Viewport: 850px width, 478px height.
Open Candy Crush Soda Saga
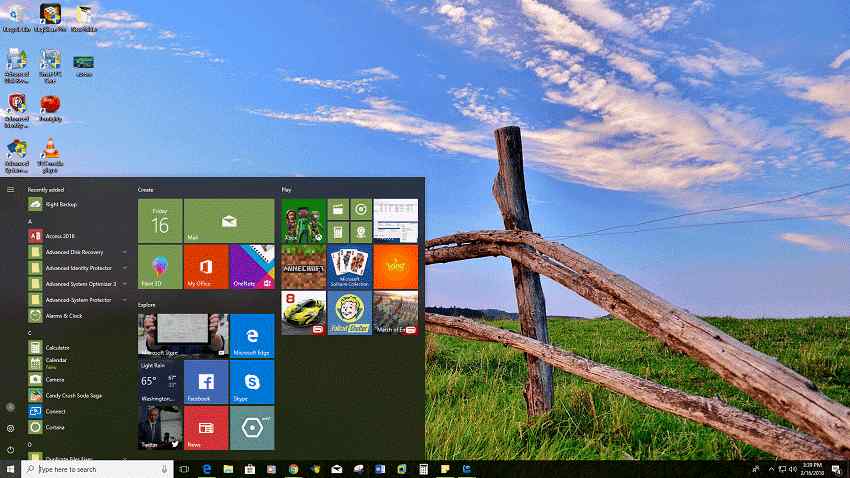(76, 395)
